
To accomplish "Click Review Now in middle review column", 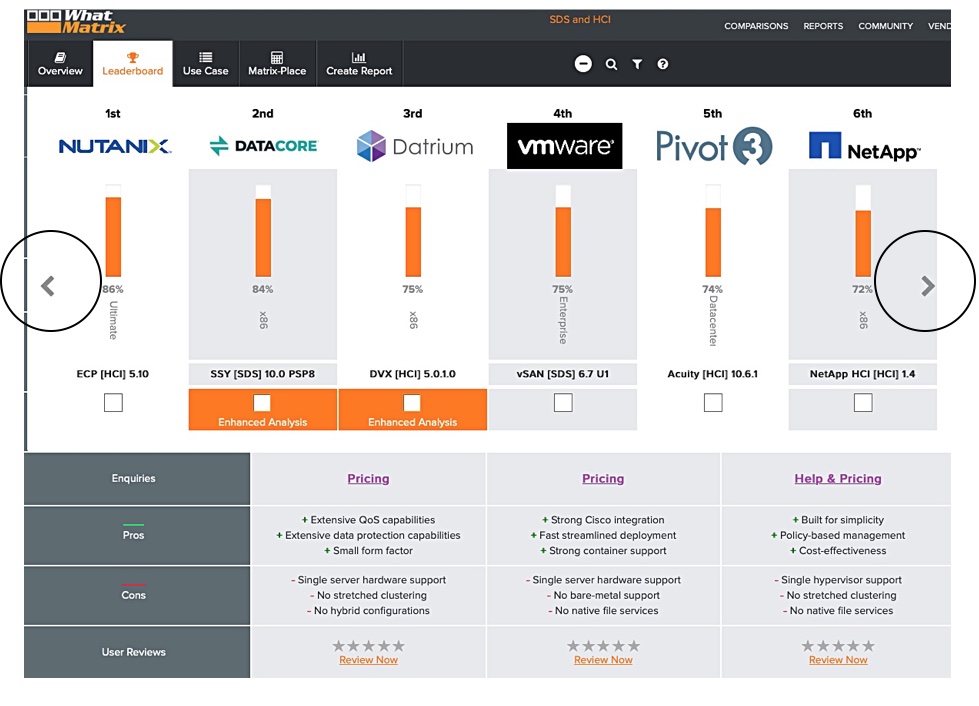I will [x=603, y=660].
